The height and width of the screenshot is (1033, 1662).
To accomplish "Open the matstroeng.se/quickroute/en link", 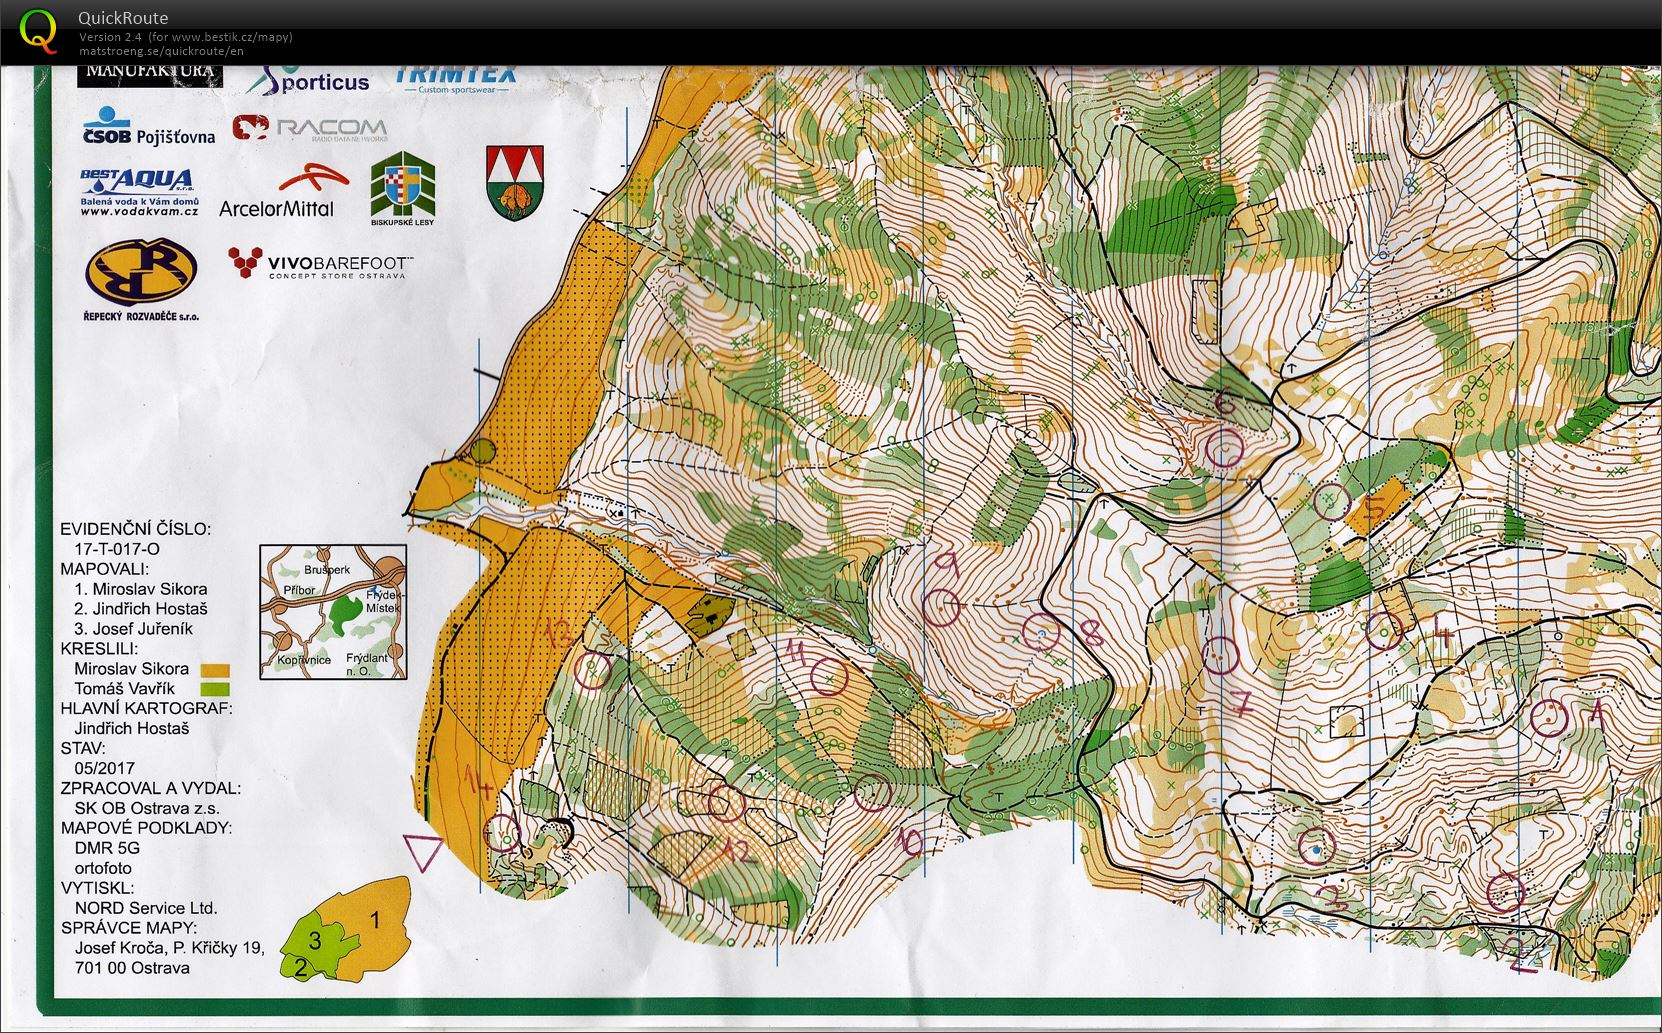I will coord(161,51).
